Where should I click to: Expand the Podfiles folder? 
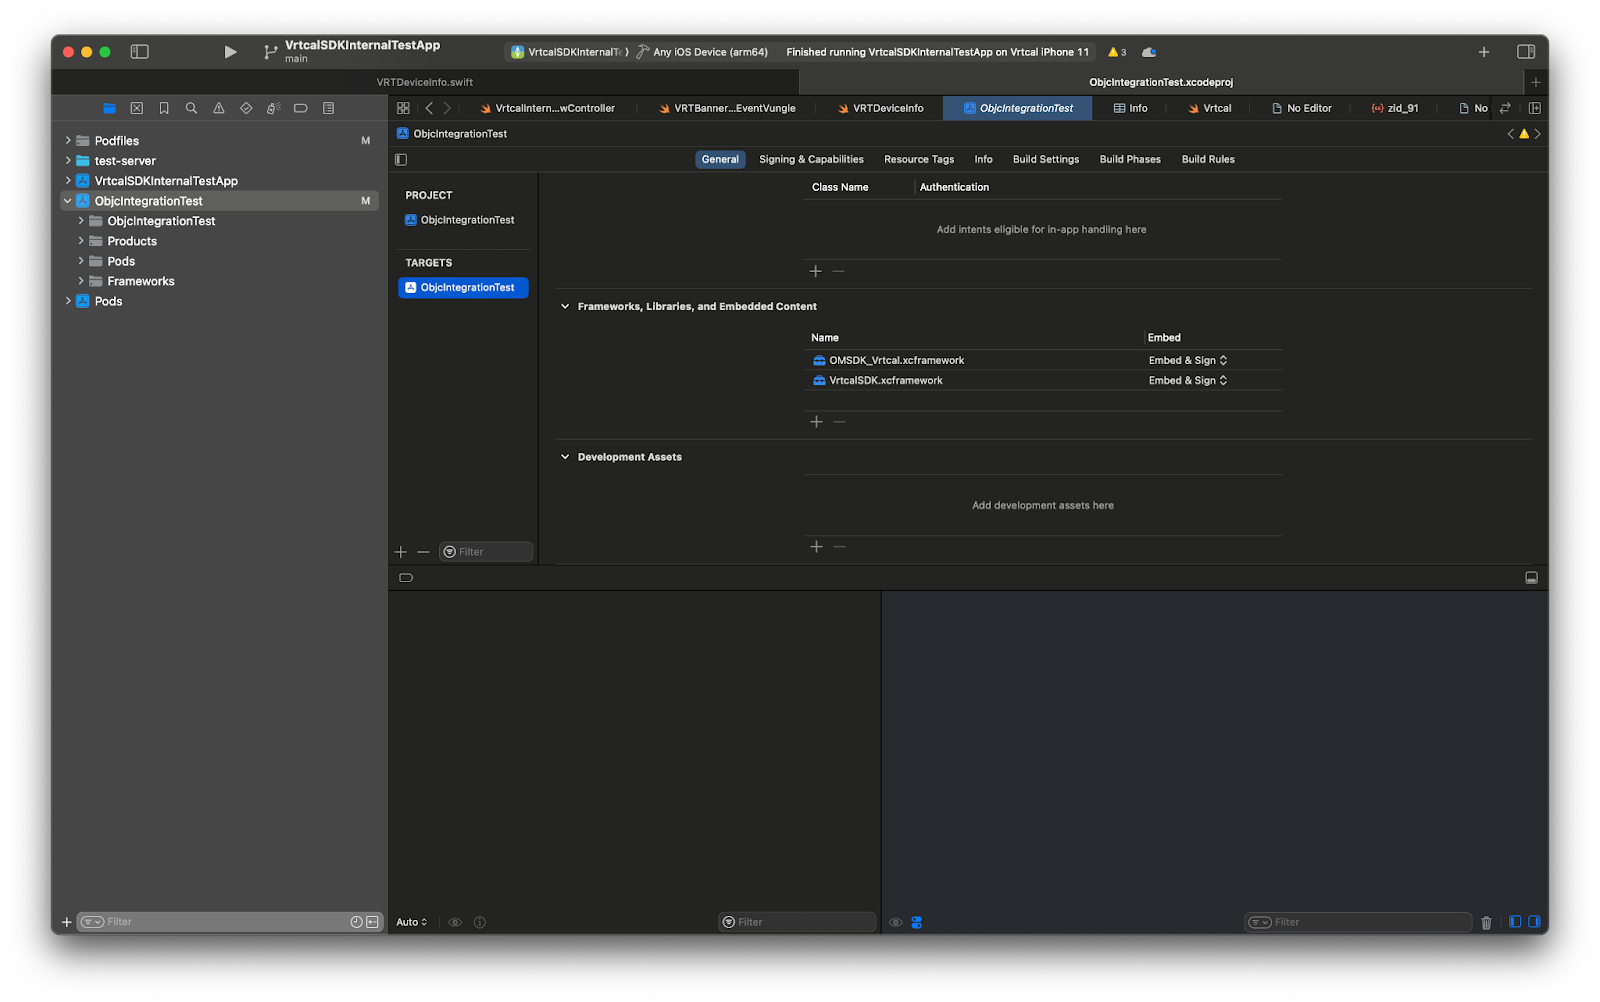pyautogui.click(x=68, y=141)
